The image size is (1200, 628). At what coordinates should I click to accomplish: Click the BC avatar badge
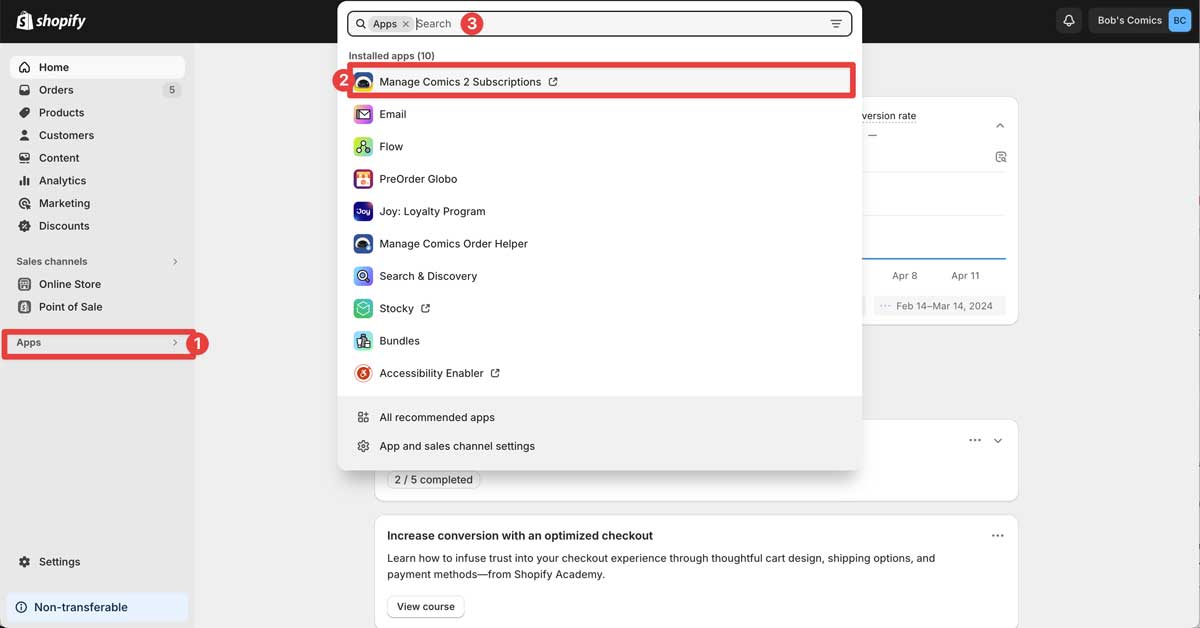1179,21
